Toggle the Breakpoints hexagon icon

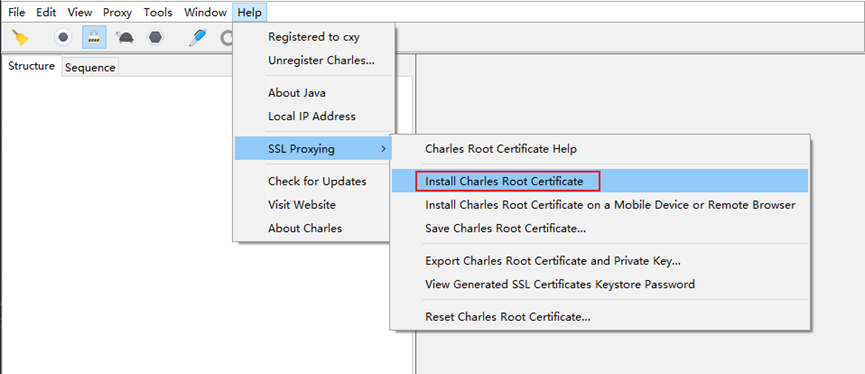156,38
